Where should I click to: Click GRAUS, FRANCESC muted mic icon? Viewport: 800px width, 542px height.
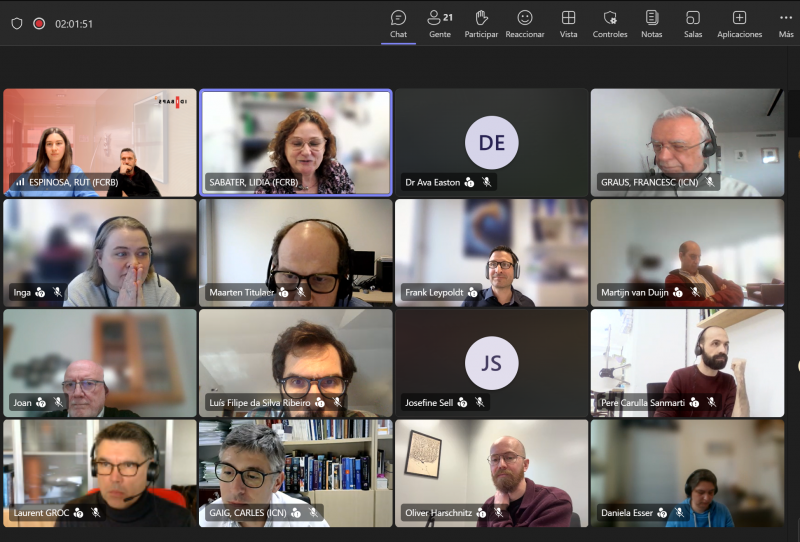pyautogui.click(x=710, y=182)
